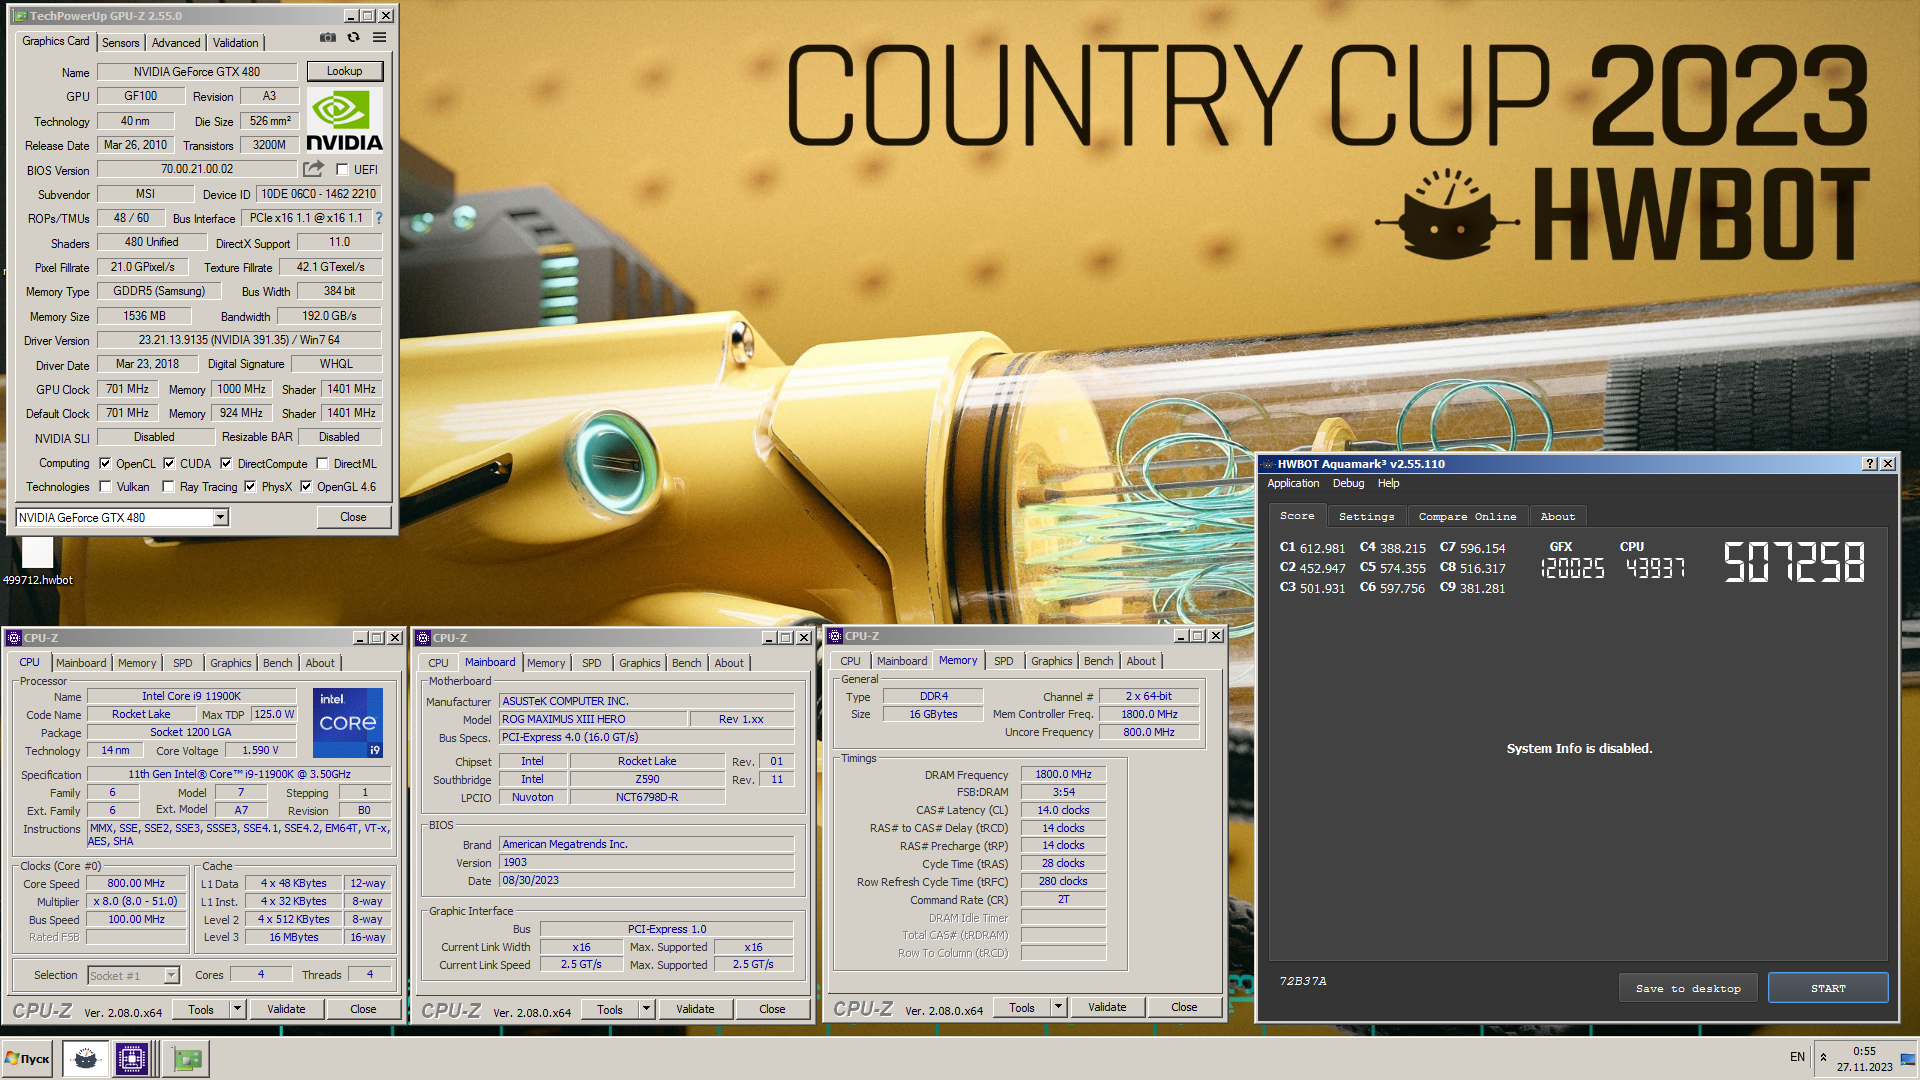The image size is (1920, 1080).
Task: Expand the Tools dropdown arrow in the CPU-Z Mainboard window
Action: pos(647,1010)
